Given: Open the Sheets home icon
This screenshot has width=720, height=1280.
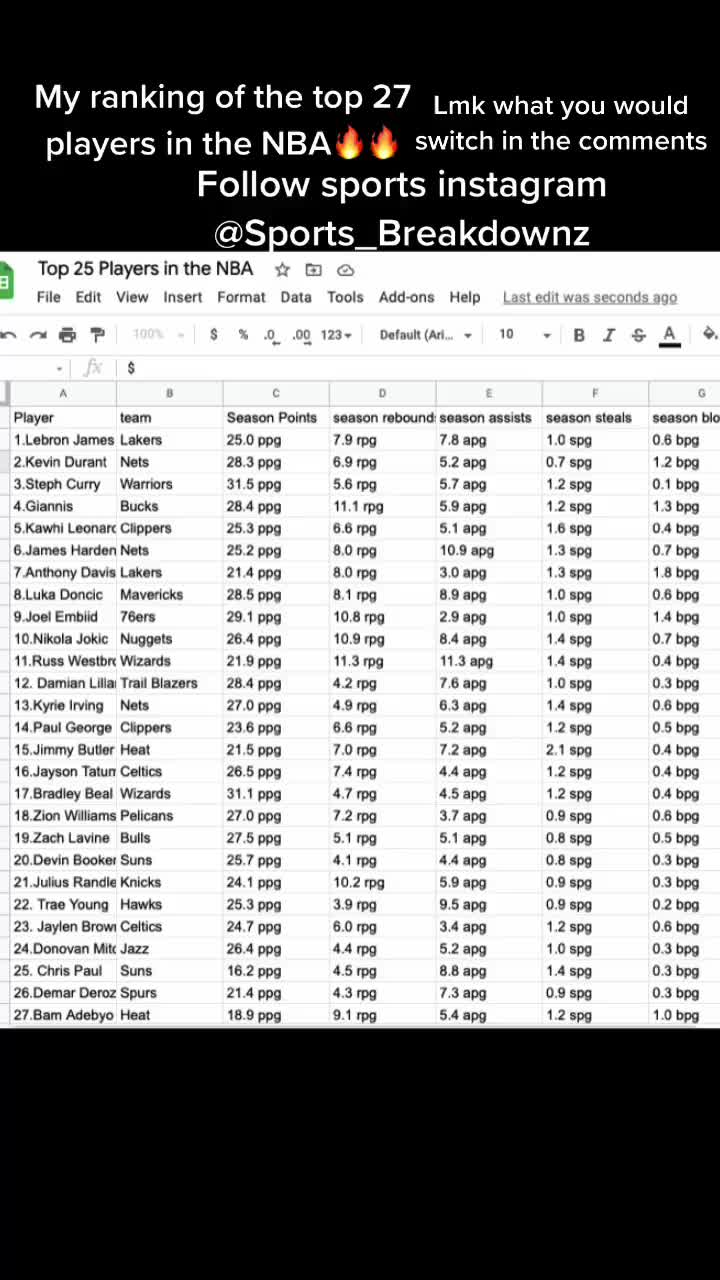Looking at the screenshot, I should tap(4, 282).
